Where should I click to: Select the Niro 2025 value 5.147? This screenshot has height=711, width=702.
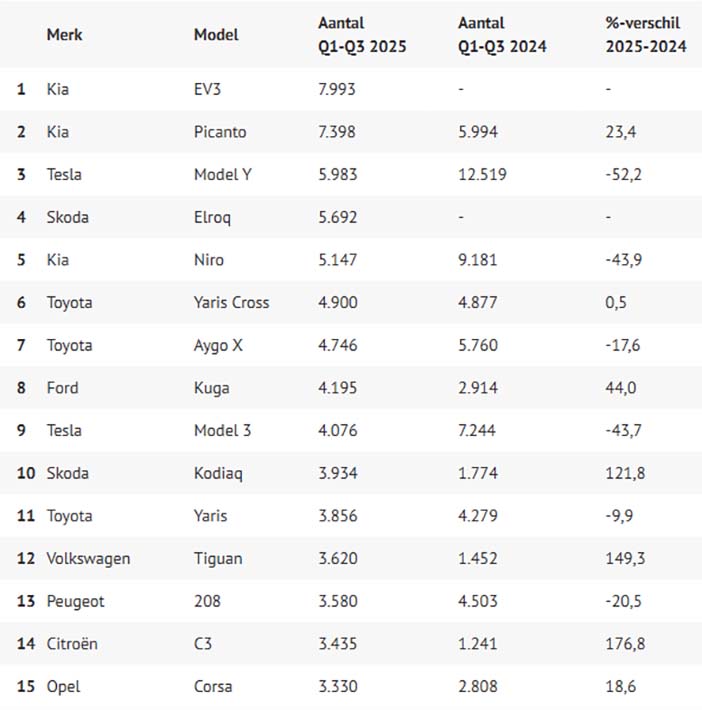pyautogui.click(x=337, y=260)
